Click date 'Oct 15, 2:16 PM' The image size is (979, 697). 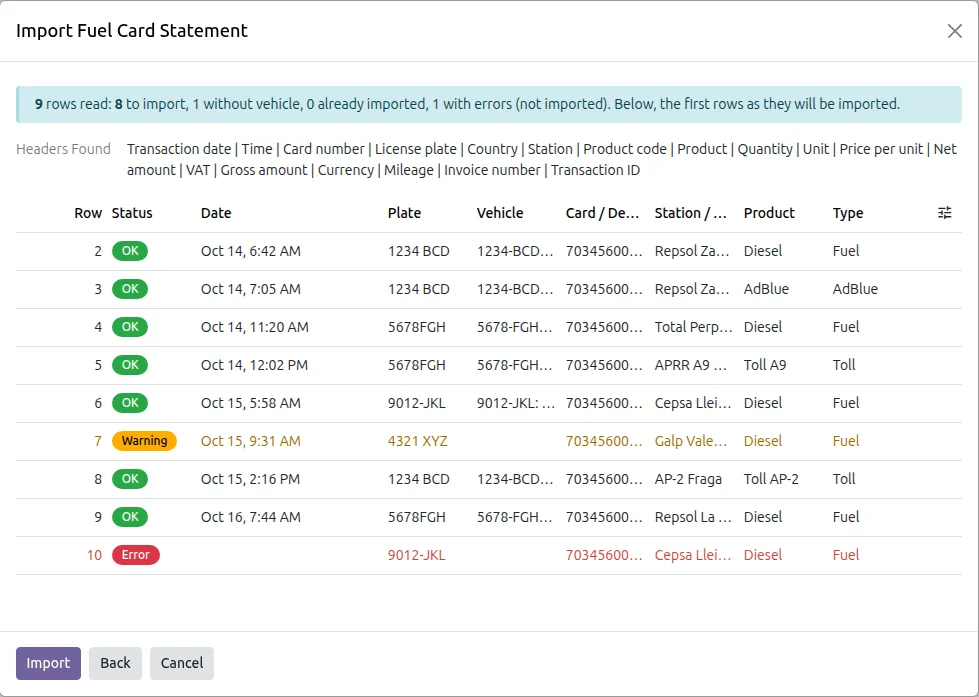click(250, 479)
